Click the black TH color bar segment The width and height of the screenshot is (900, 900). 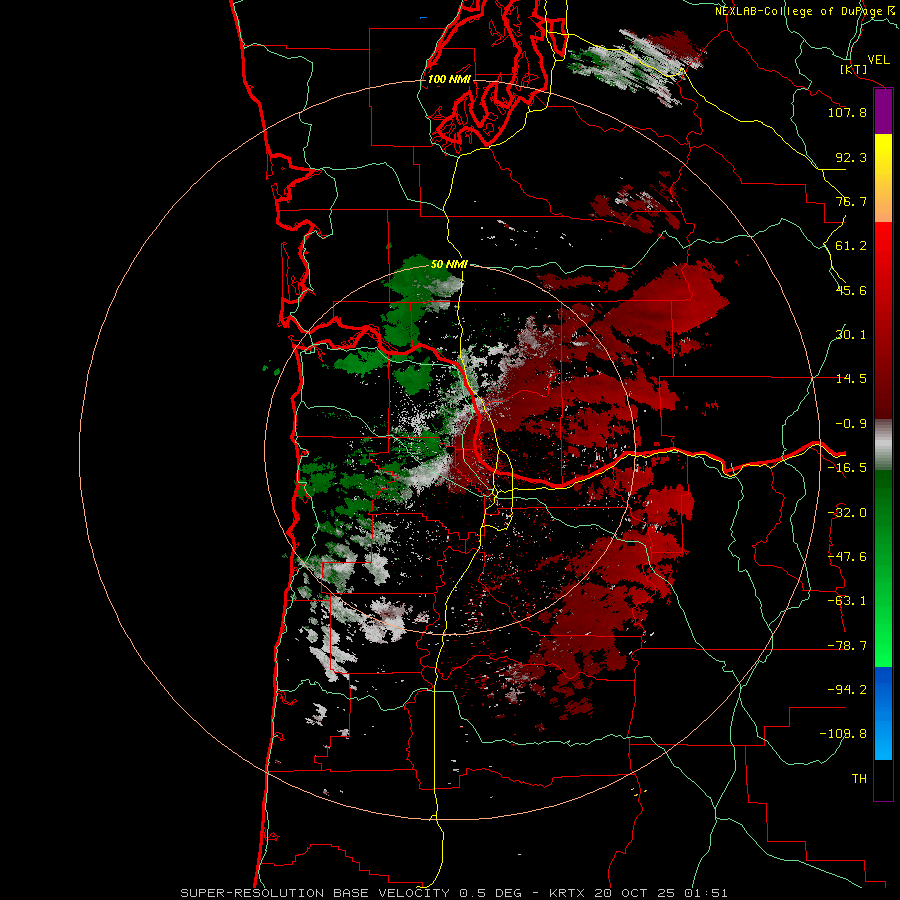pos(883,780)
